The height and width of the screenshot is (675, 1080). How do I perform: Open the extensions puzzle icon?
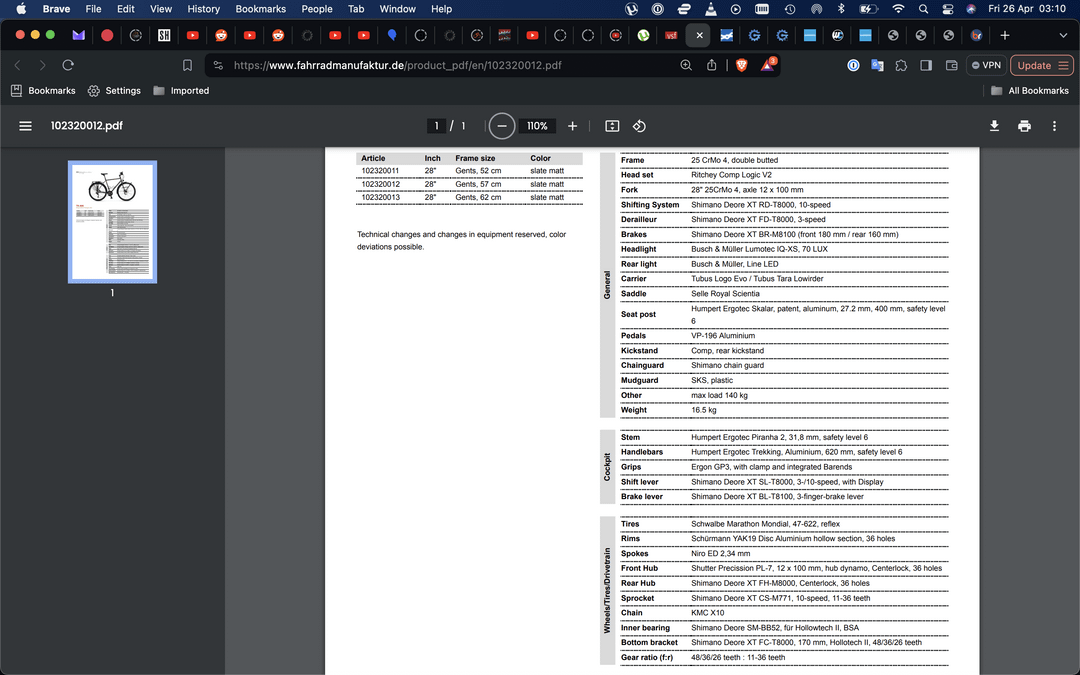click(901, 65)
